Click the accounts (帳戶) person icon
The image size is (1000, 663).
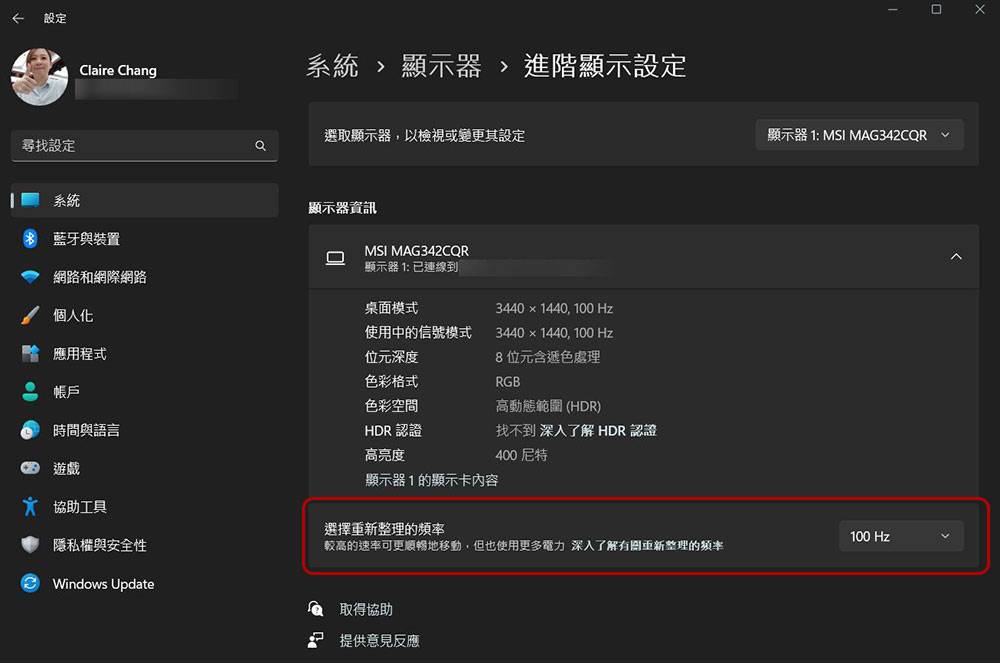pyautogui.click(x=31, y=392)
